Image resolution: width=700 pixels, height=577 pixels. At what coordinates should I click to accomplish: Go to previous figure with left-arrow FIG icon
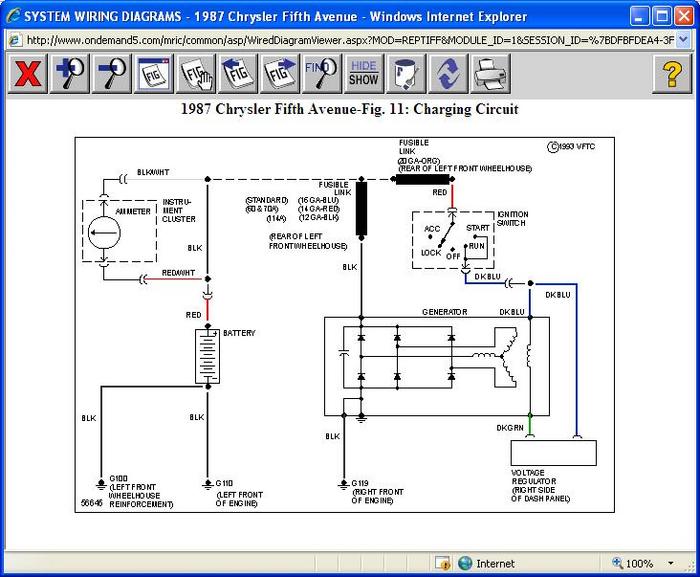[238, 74]
